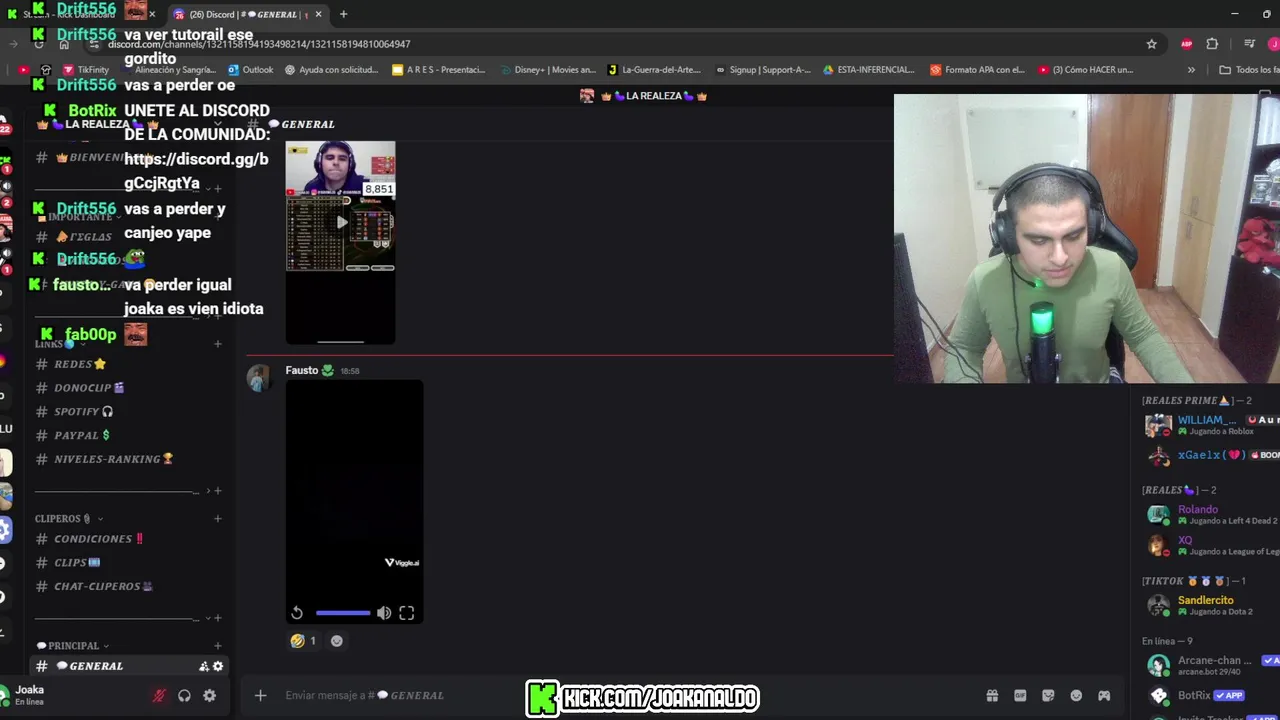This screenshot has height=720, width=1280.
Task: Open the GIF picker
Action: pos(1020,695)
